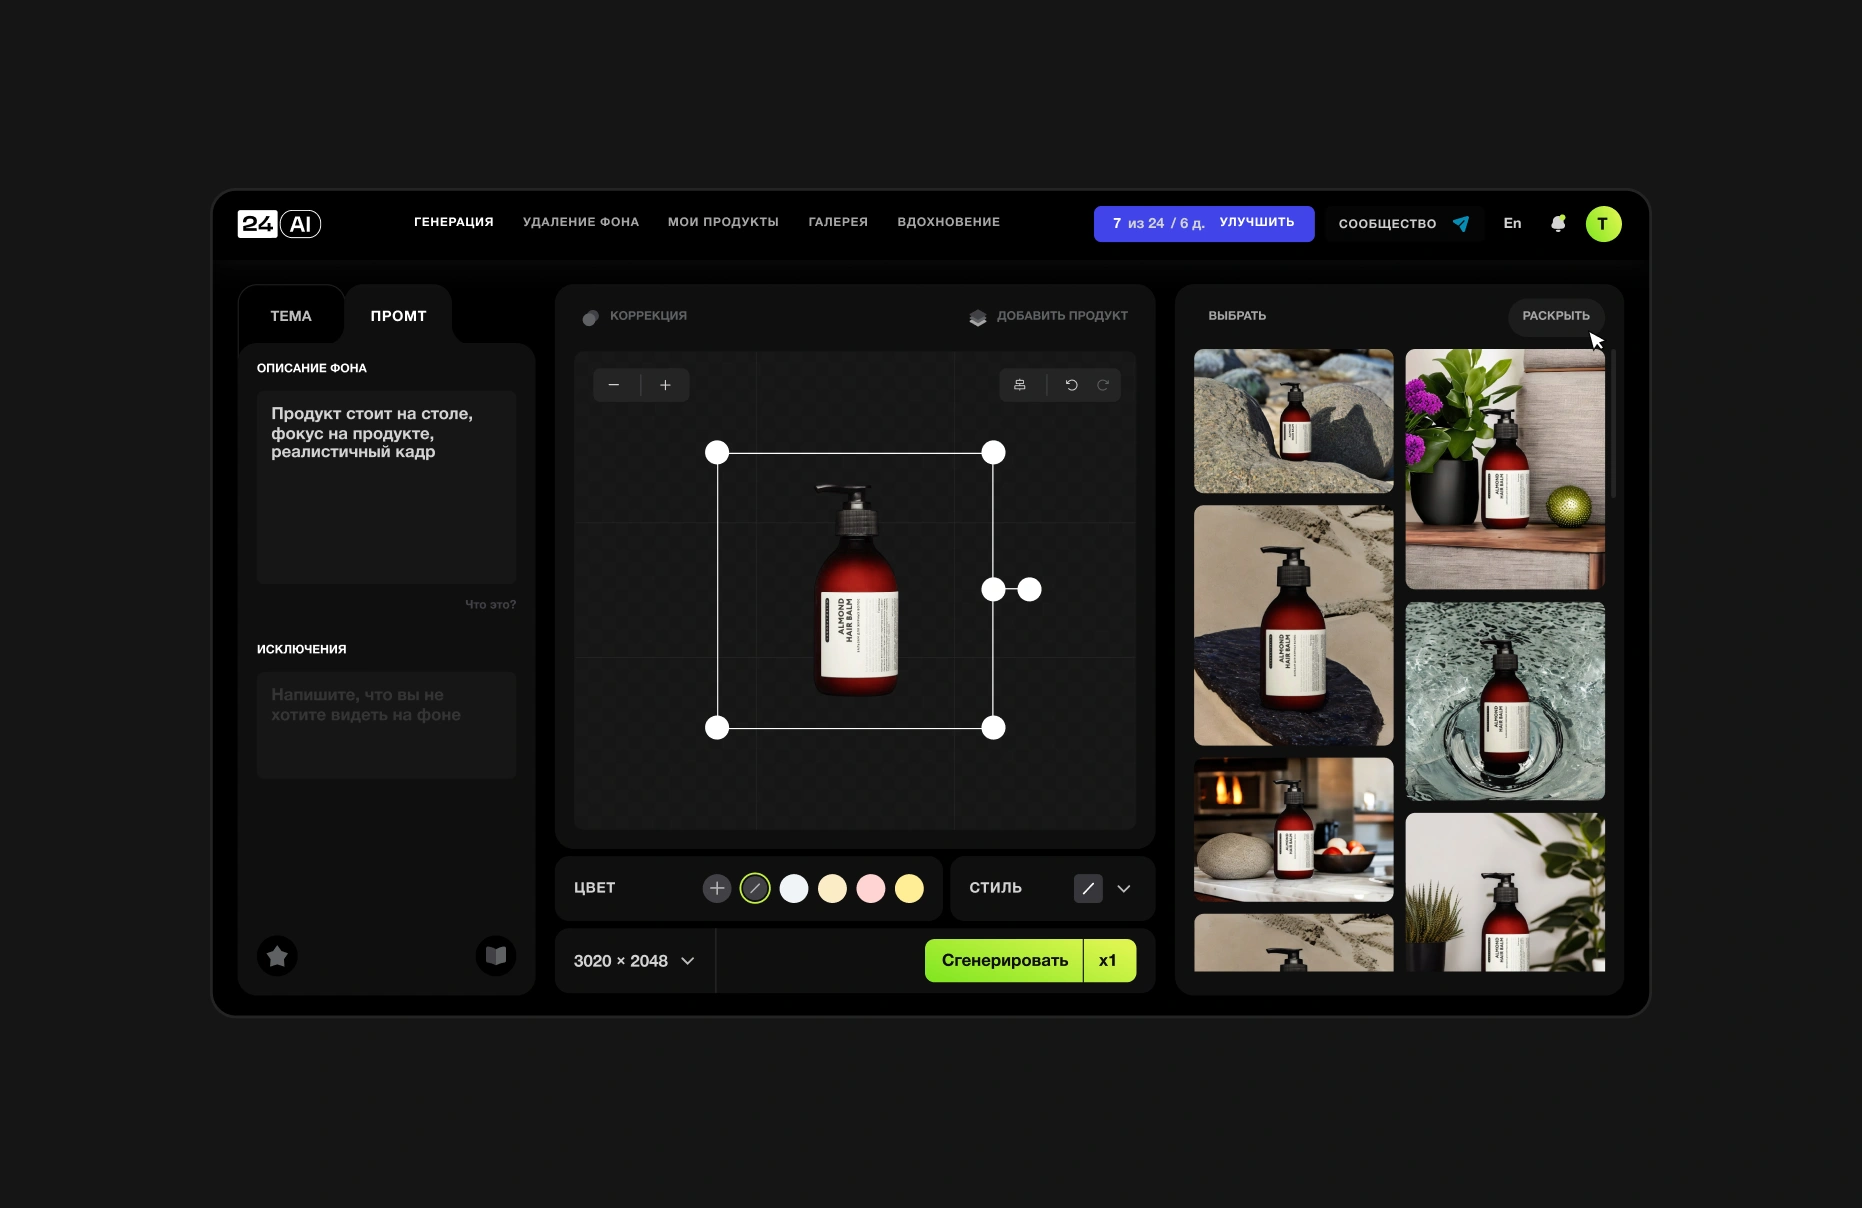The image size is (1862, 1208).
Task: Switch language via En toggle
Action: coord(1512,224)
